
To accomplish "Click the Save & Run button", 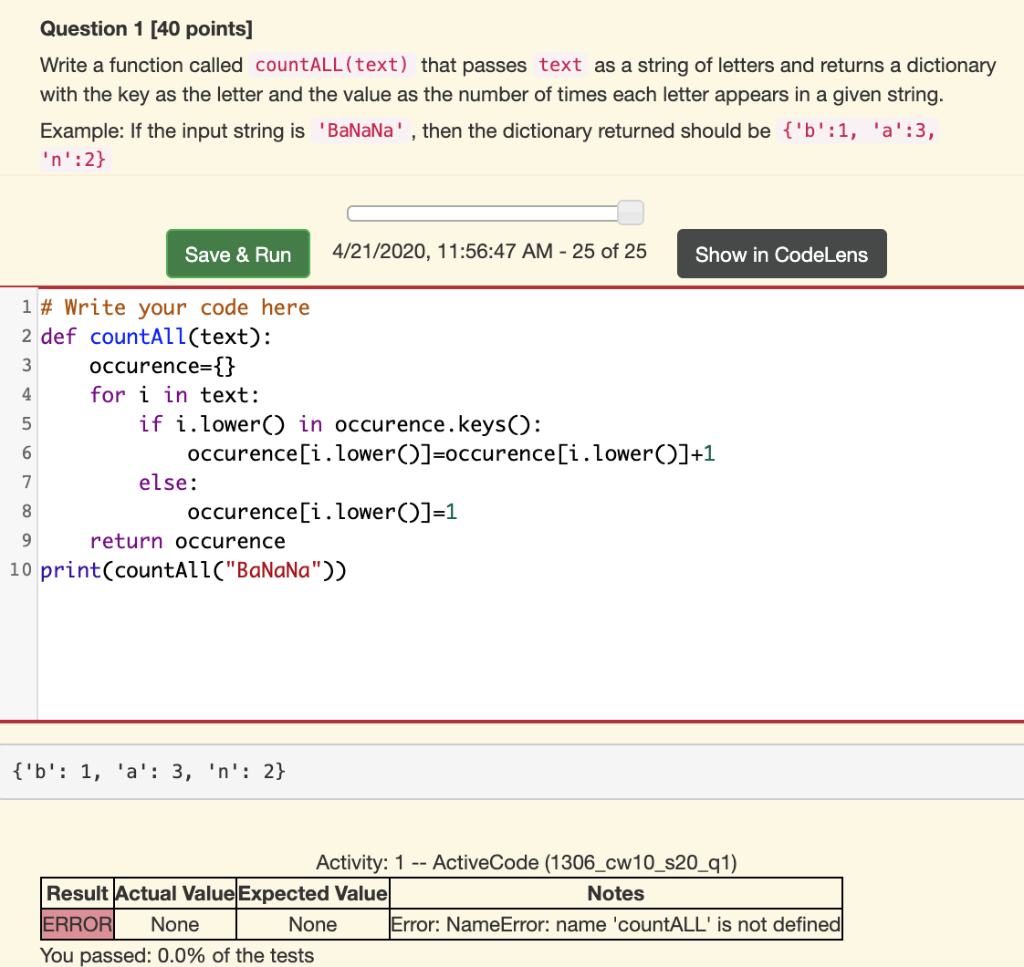I will (237, 253).
